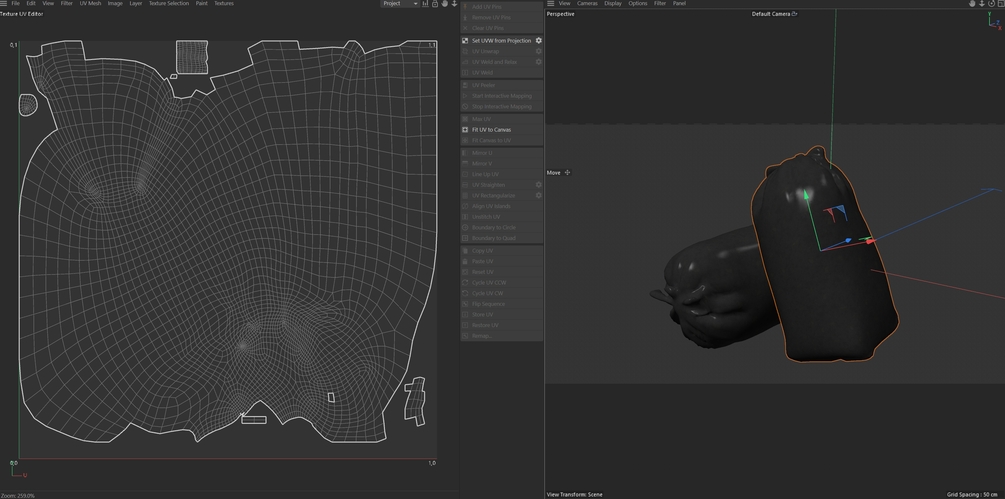The height and width of the screenshot is (499, 1005).
Task: Click the UV Weld and Relax command
Action: pyautogui.click(x=502, y=62)
